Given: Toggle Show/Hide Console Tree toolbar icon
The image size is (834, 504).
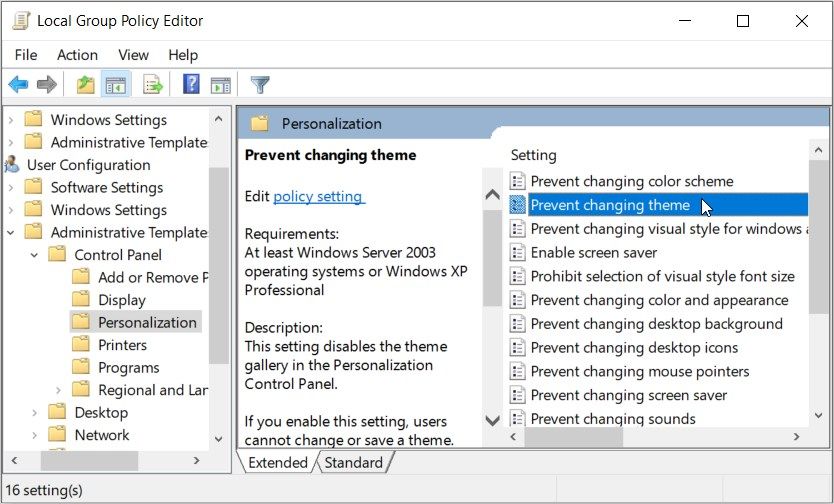Looking at the screenshot, I should tap(115, 84).
